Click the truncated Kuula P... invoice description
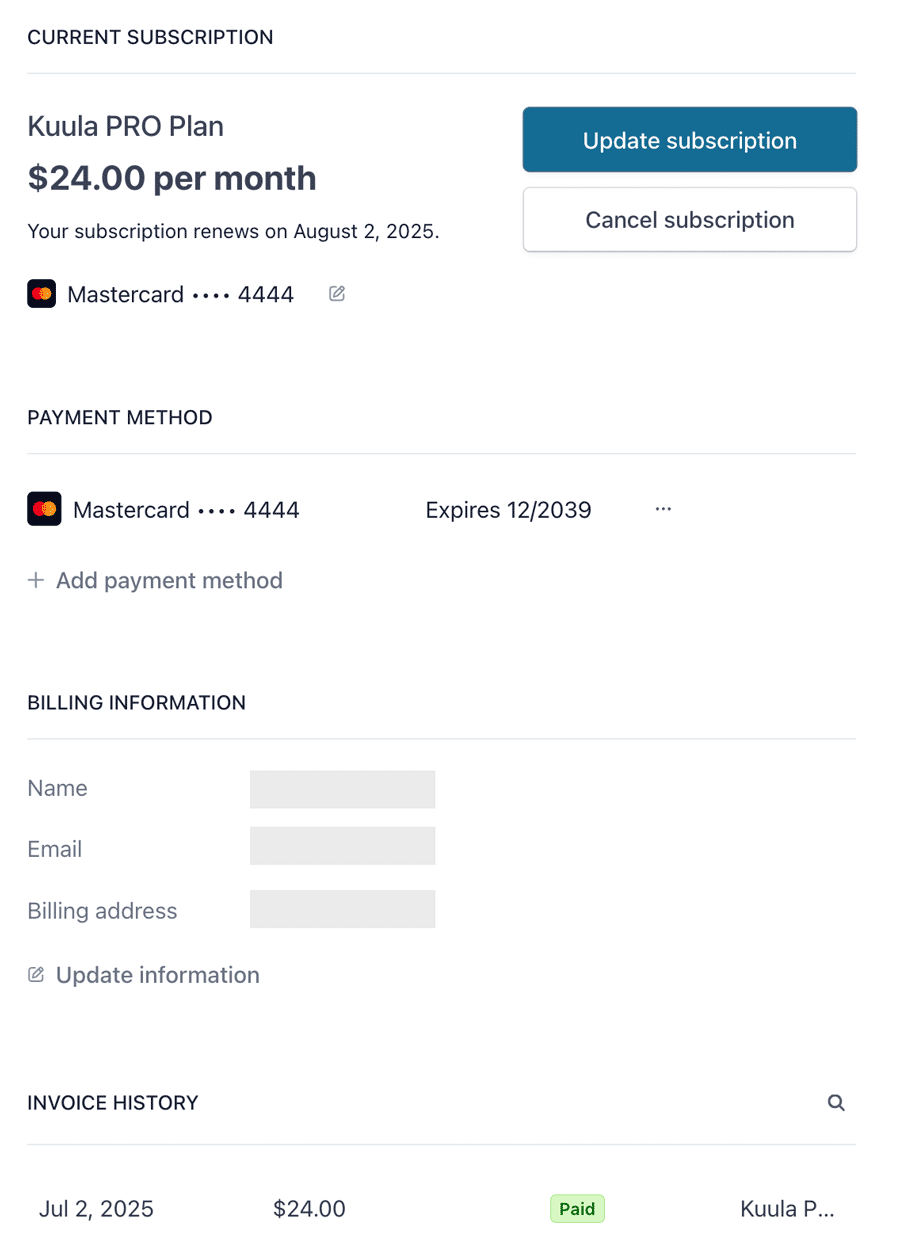 pyautogui.click(x=787, y=1209)
